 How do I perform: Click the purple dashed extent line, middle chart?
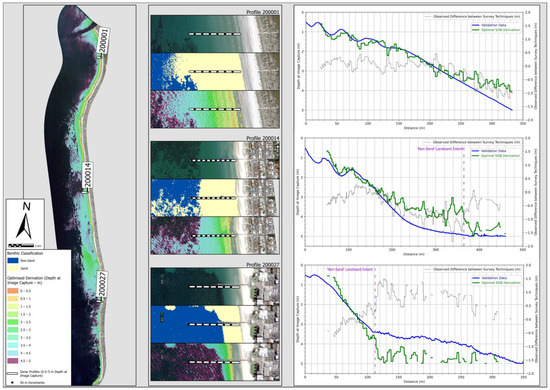pyautogui.click(x=463, y=198)
